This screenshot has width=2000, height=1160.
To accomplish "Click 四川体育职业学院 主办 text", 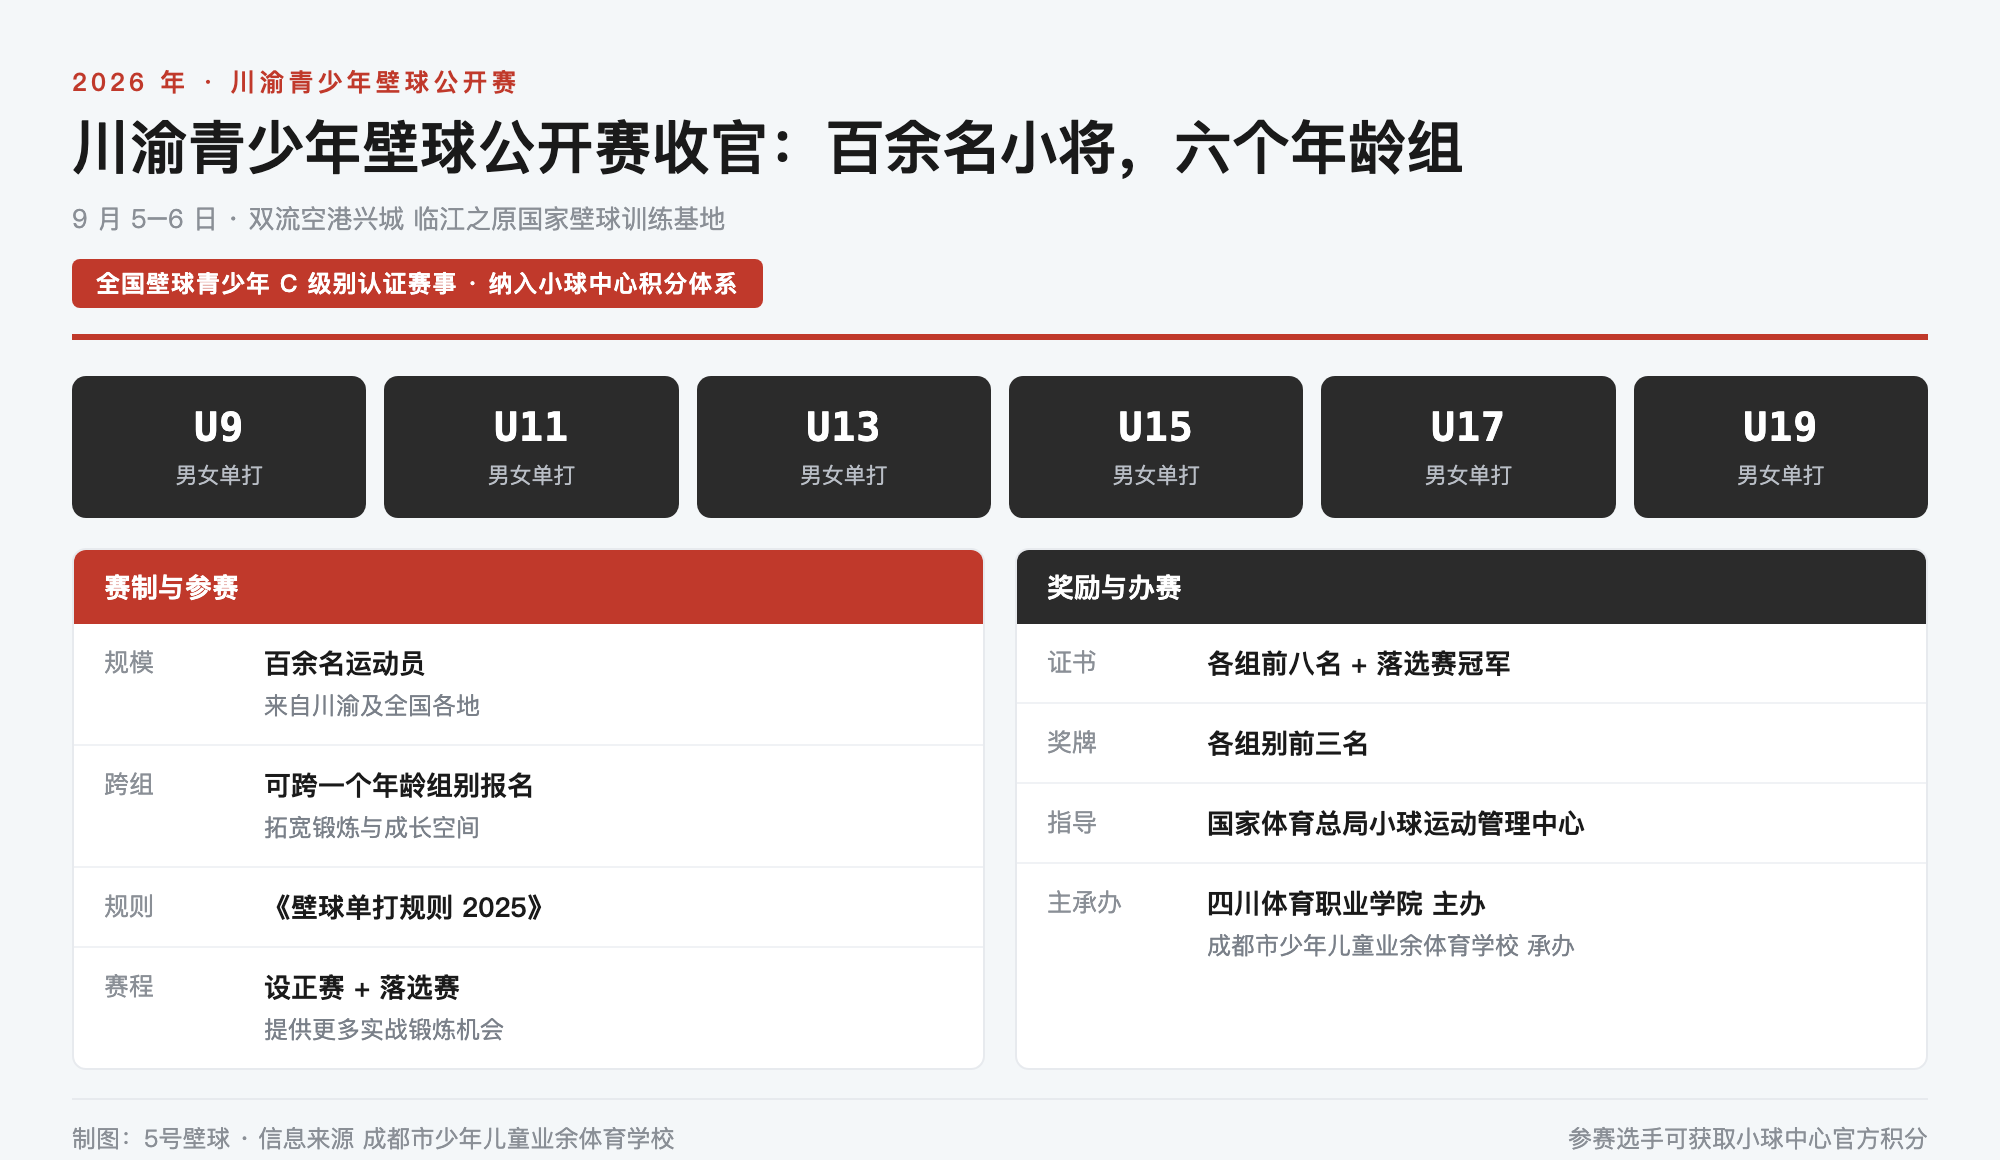I will [1346, 903].
